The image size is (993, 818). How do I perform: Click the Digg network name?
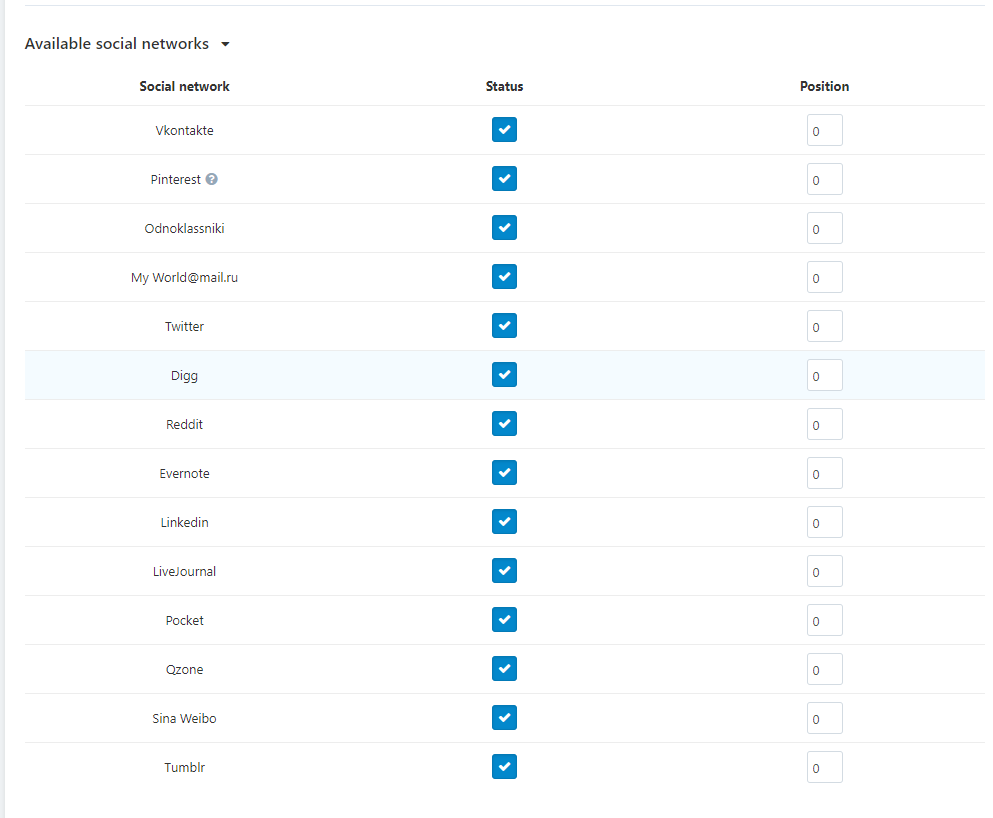point(184,376)
